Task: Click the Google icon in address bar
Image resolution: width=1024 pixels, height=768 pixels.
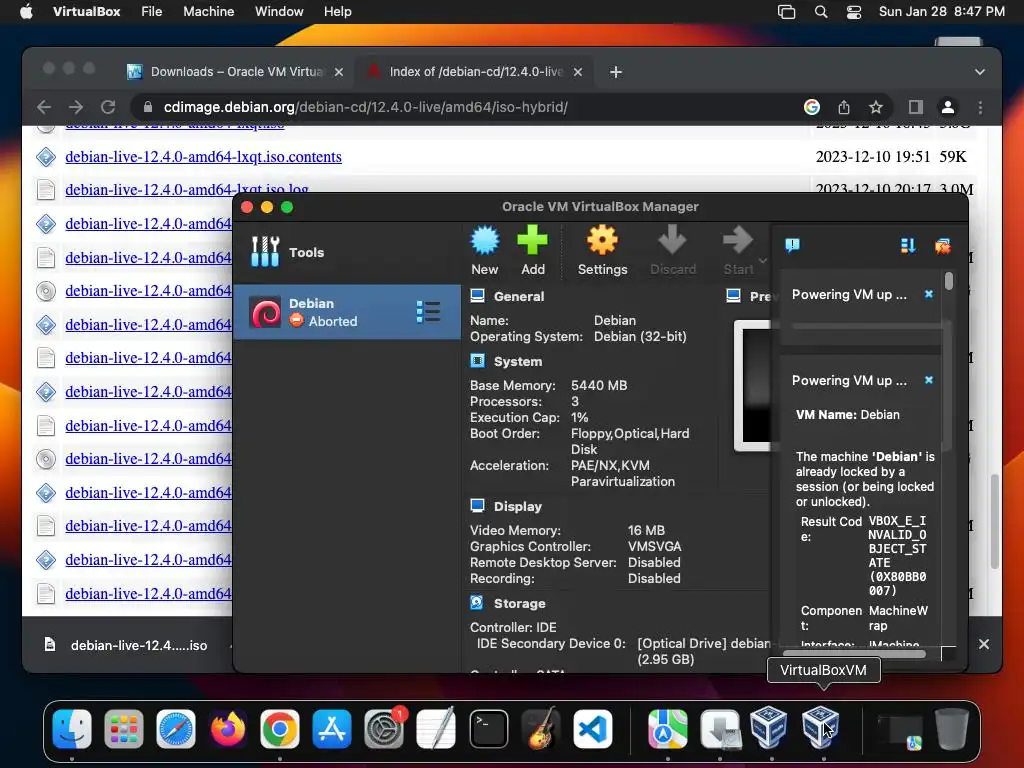Action: point(812,107)
